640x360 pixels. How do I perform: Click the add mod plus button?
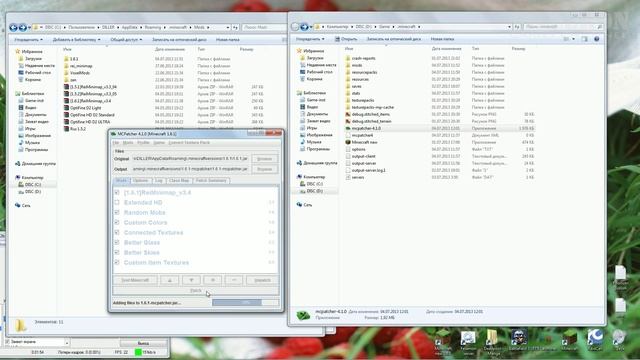click(x=213, y=280)
